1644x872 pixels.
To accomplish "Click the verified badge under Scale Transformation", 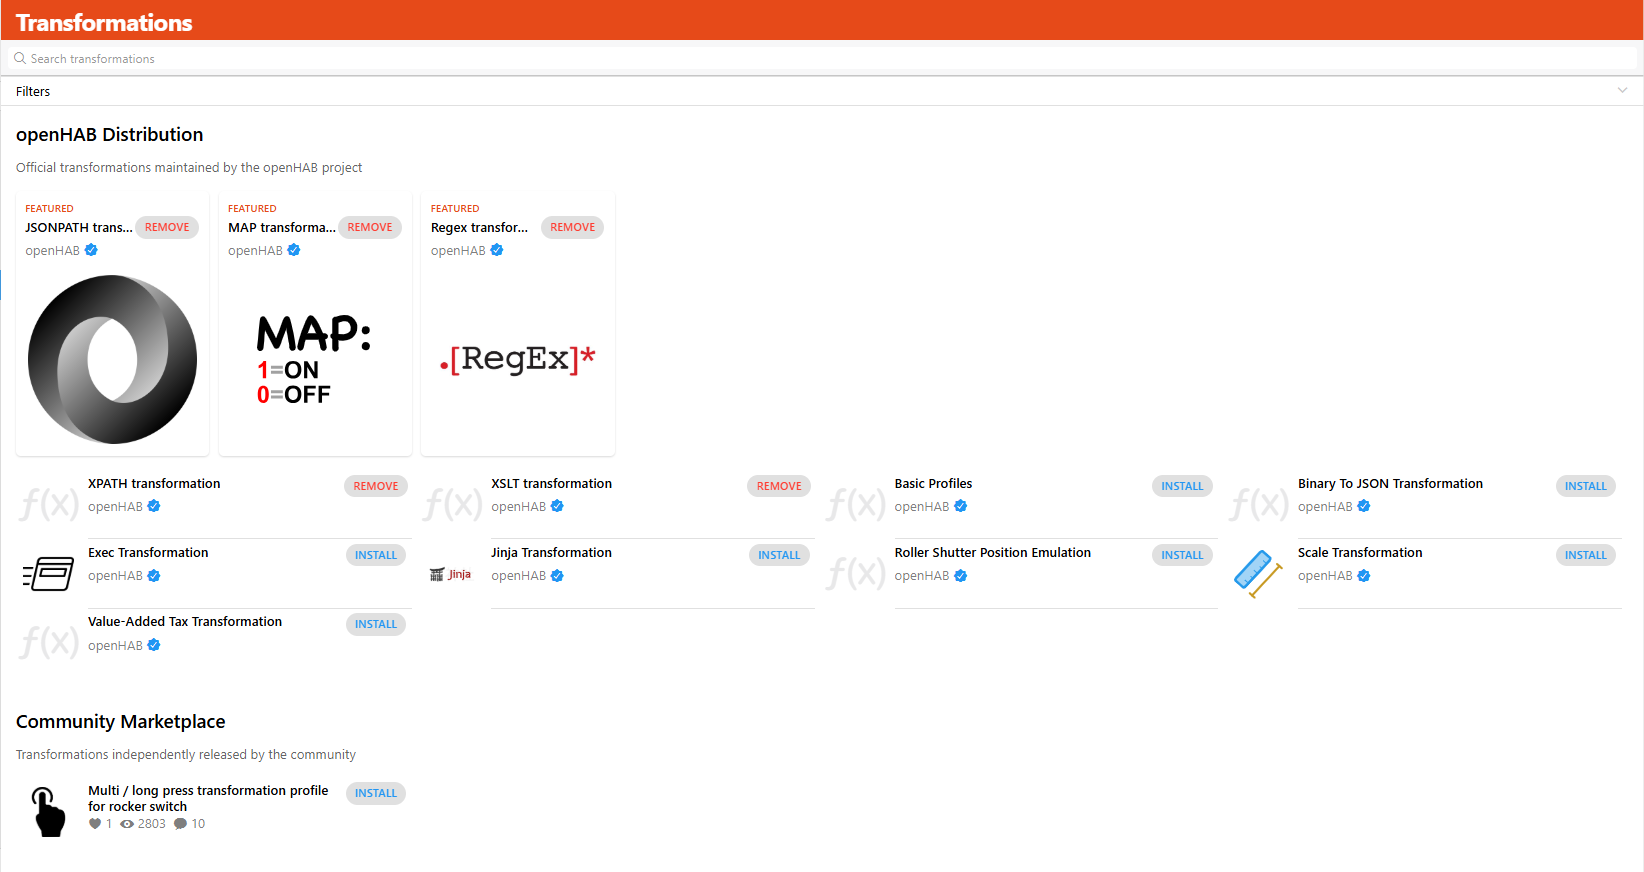I will click(1364, 575).
